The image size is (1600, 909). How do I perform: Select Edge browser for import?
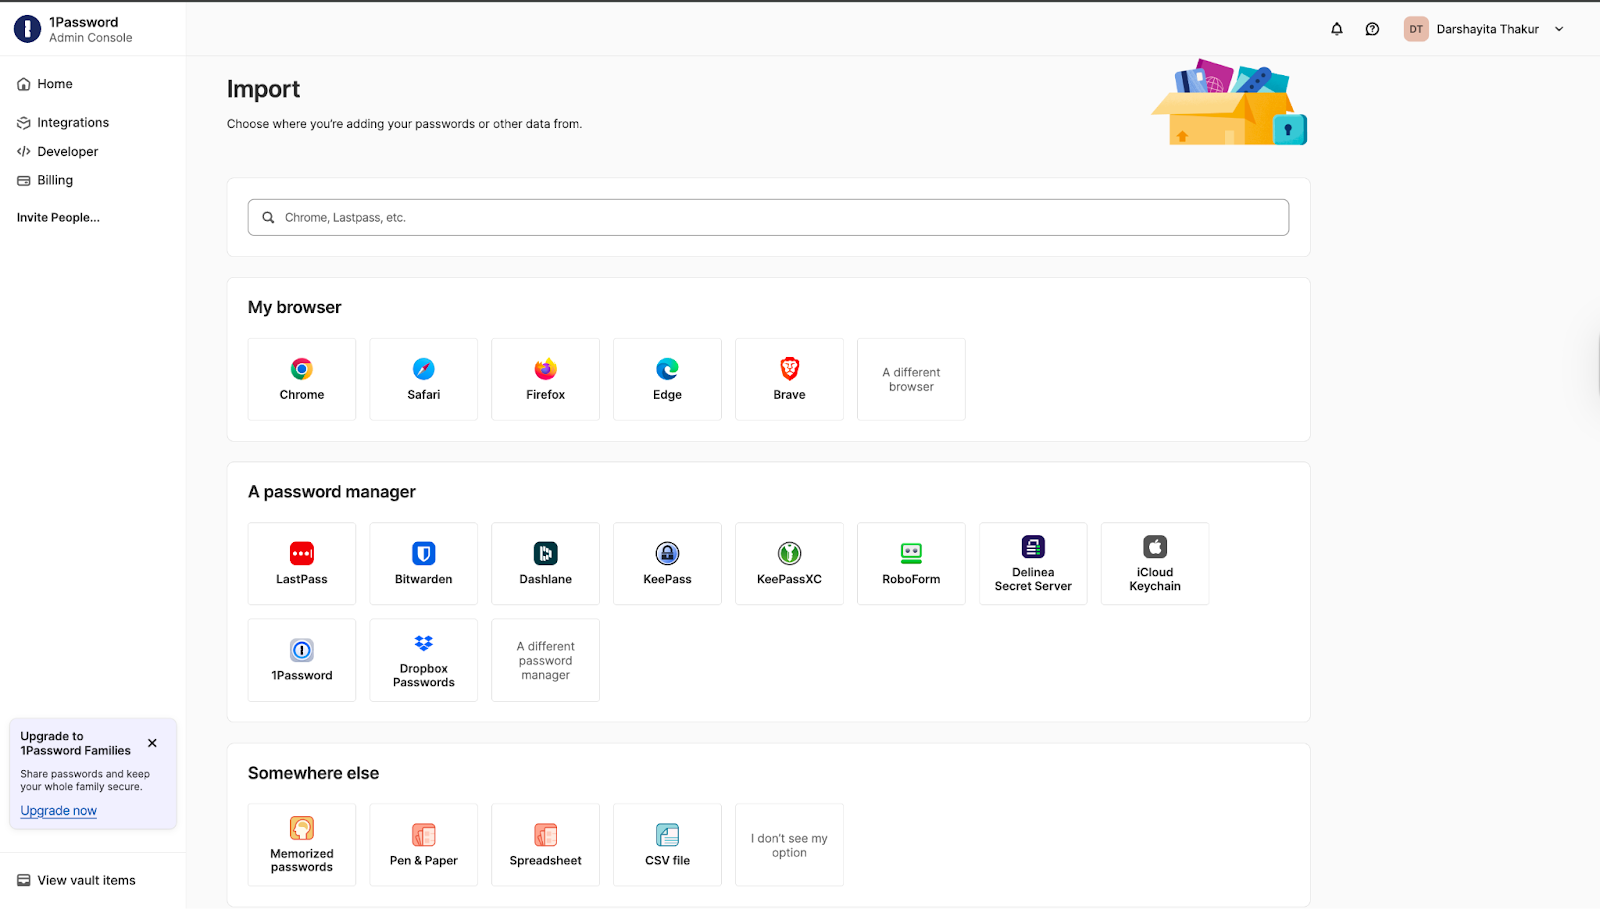(667, 379)
